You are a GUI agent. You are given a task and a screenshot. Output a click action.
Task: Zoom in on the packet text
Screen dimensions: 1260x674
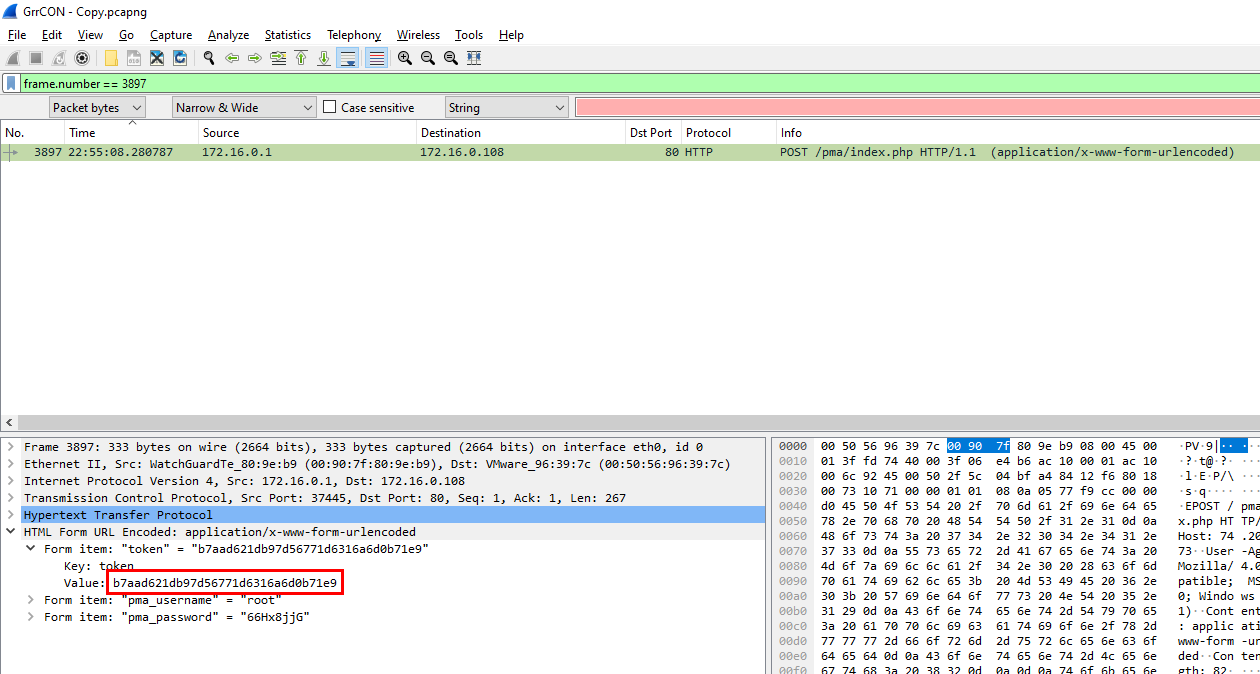[405, 58]
